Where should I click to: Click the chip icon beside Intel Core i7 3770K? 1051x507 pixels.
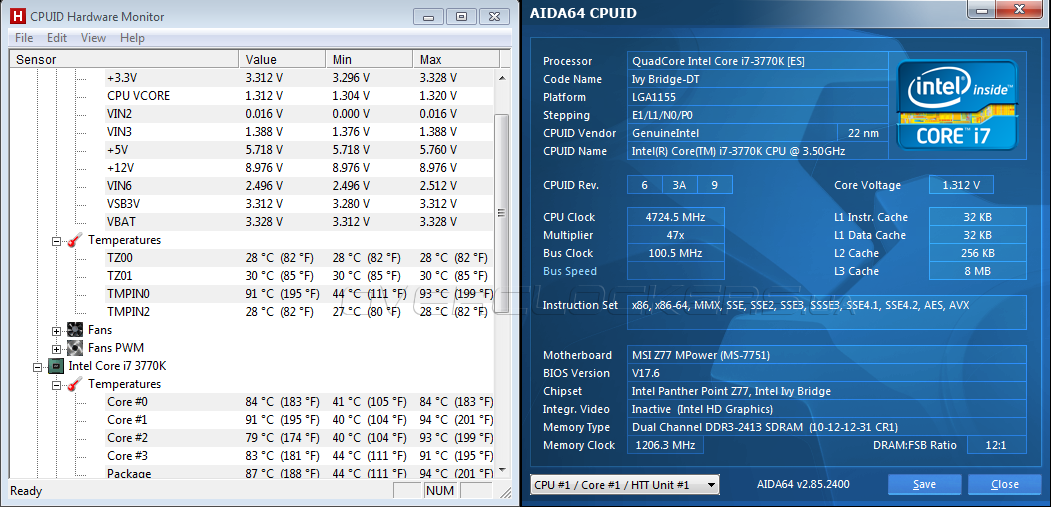pos(56,365)
